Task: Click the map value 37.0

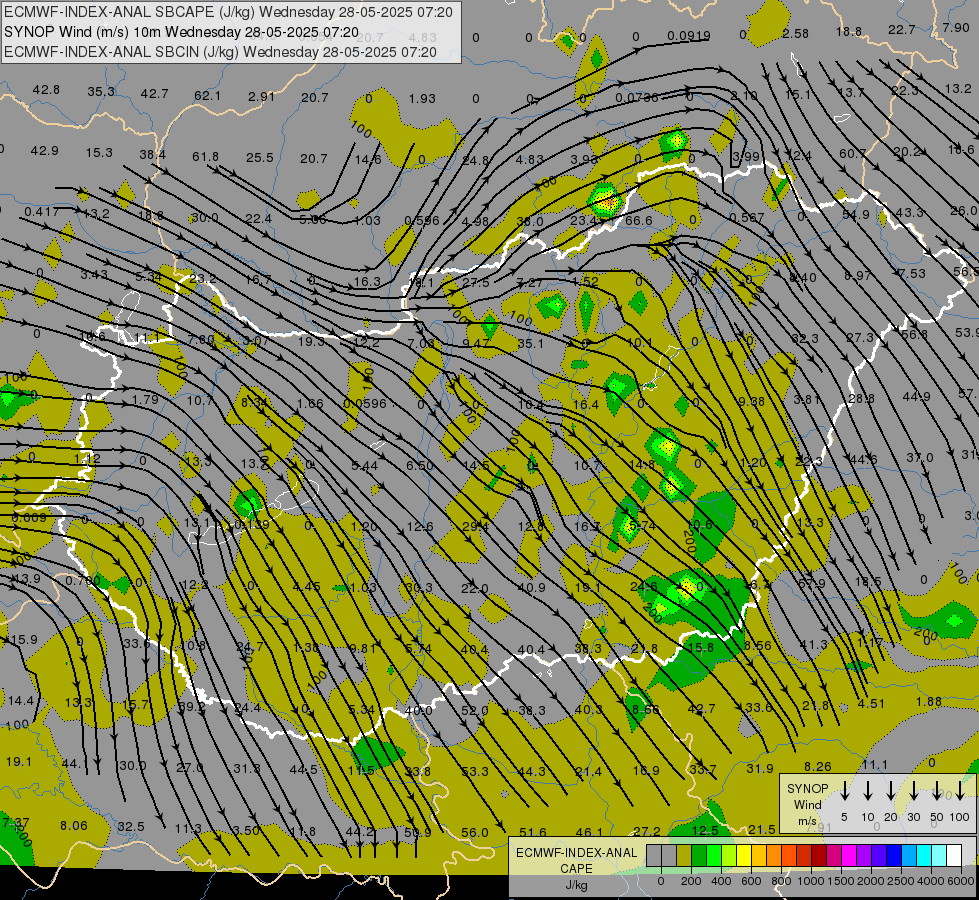Action: 920,458
